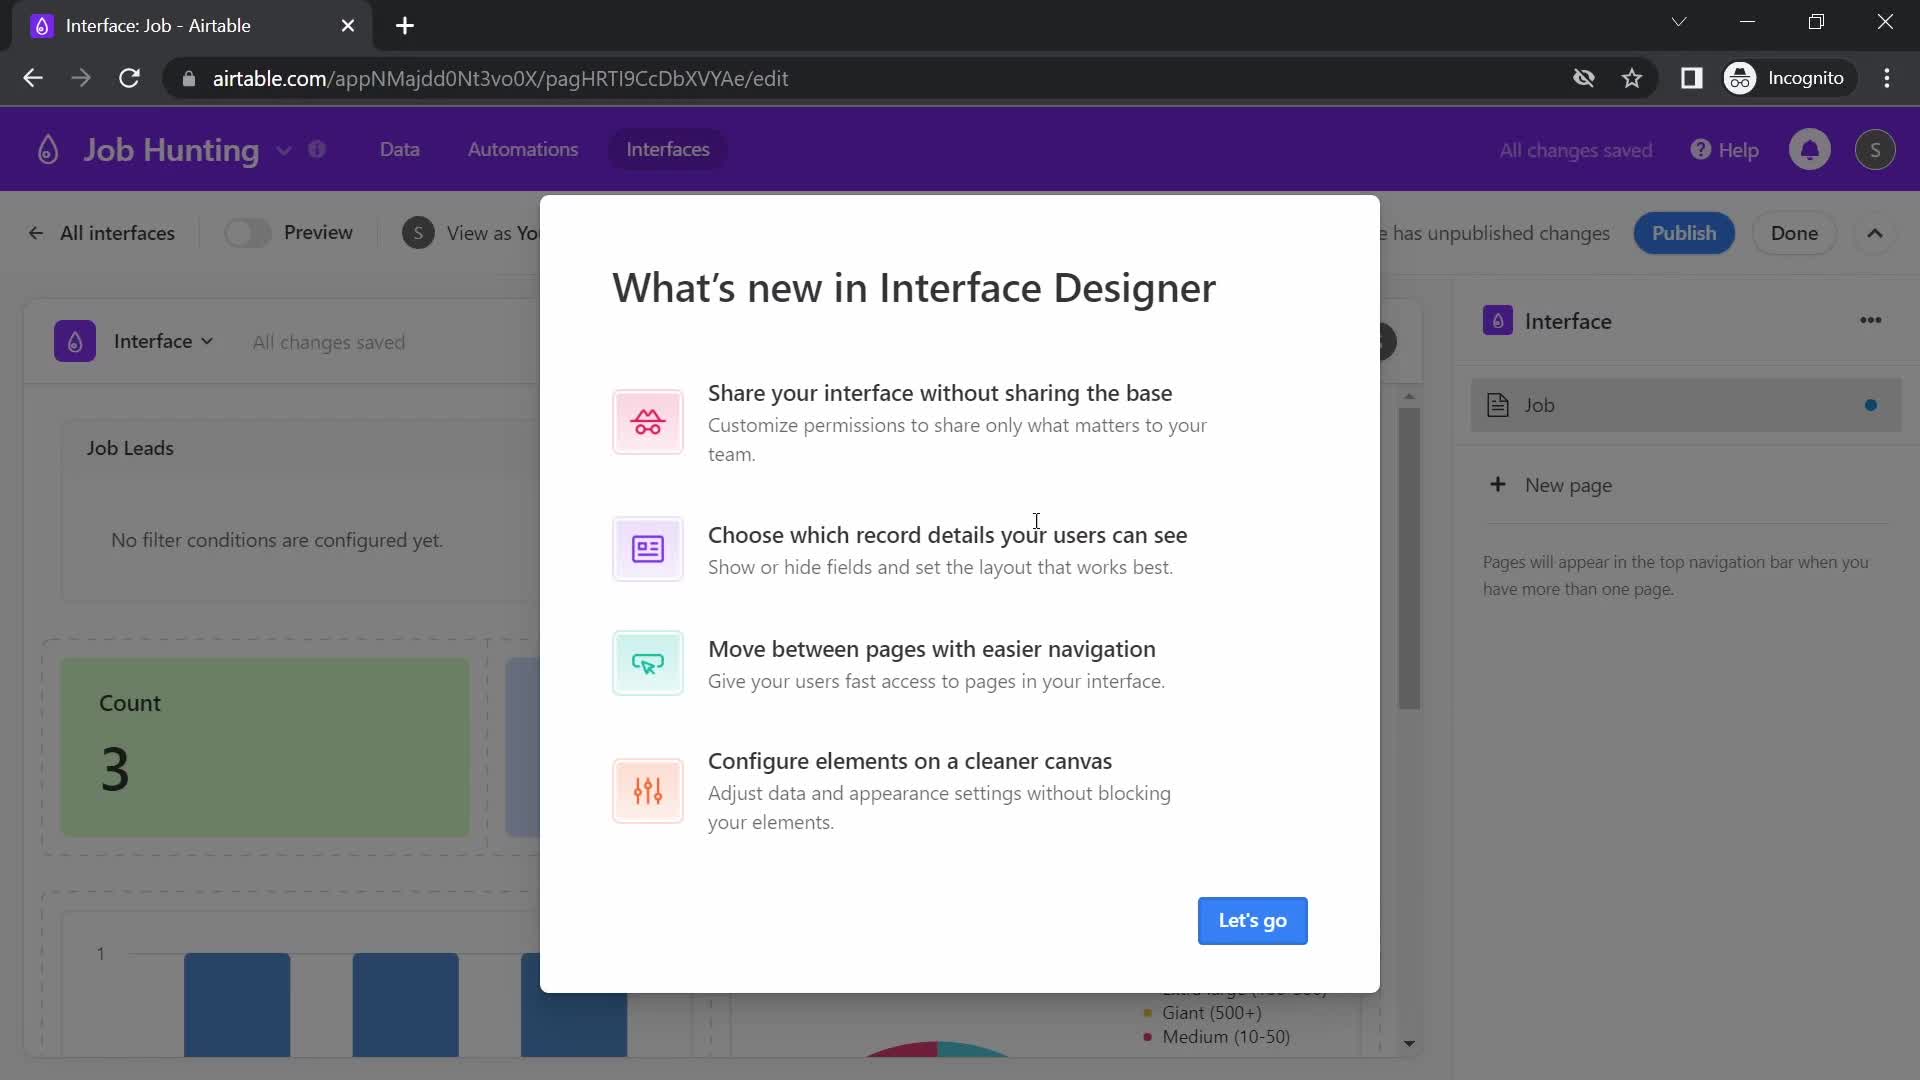Click the notifications bell icon
The width and height of the screenshot is (1920, 1080).
(1809, 148)
